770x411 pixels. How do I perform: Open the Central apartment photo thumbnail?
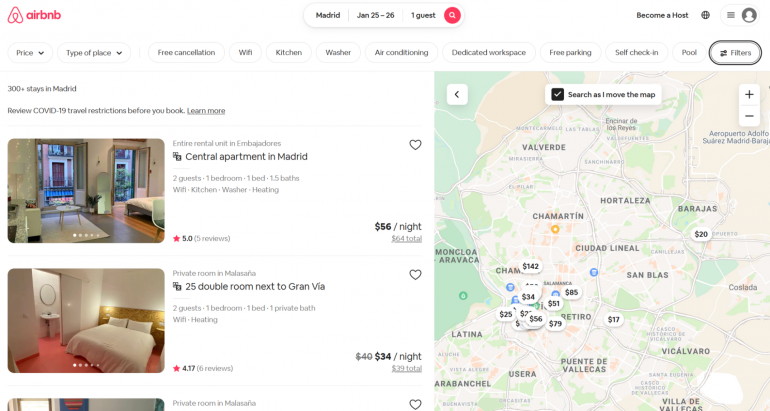coord(86,190)
